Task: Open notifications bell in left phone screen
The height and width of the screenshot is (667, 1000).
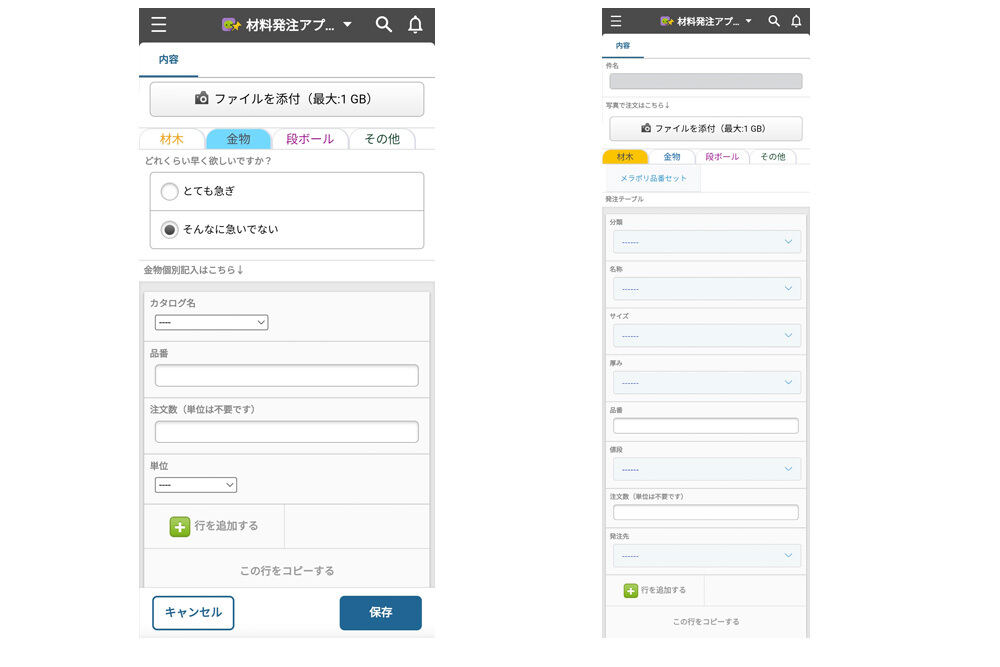Action: [x=415, y=25]
